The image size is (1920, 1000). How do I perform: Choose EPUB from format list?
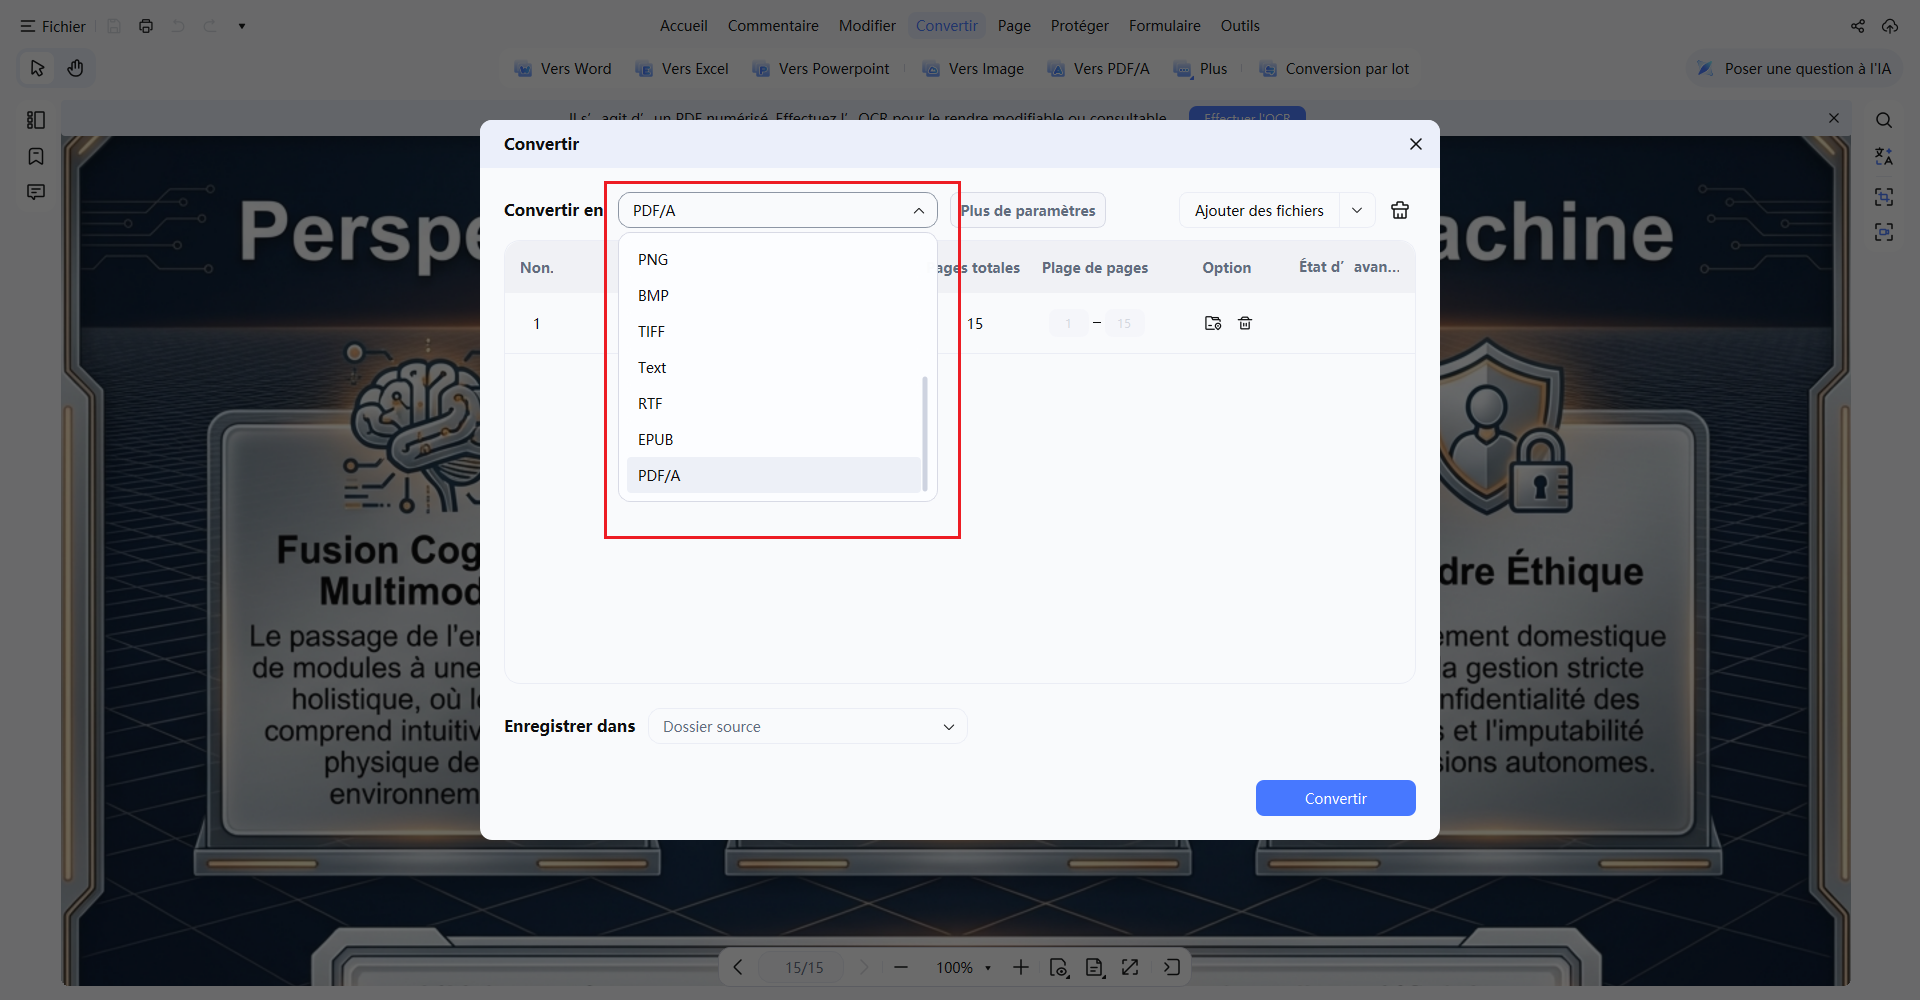[x=774, y=439]
